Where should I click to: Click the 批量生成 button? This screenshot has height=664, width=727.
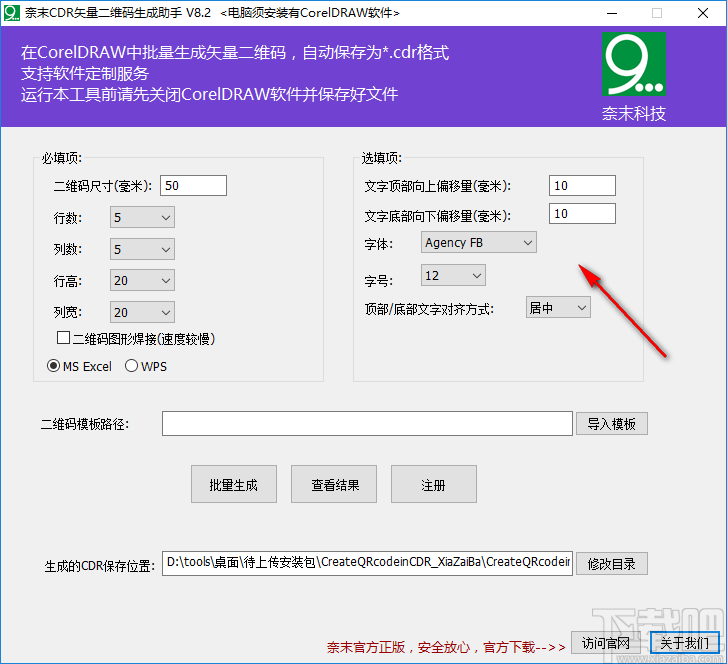tap(234, 485)
